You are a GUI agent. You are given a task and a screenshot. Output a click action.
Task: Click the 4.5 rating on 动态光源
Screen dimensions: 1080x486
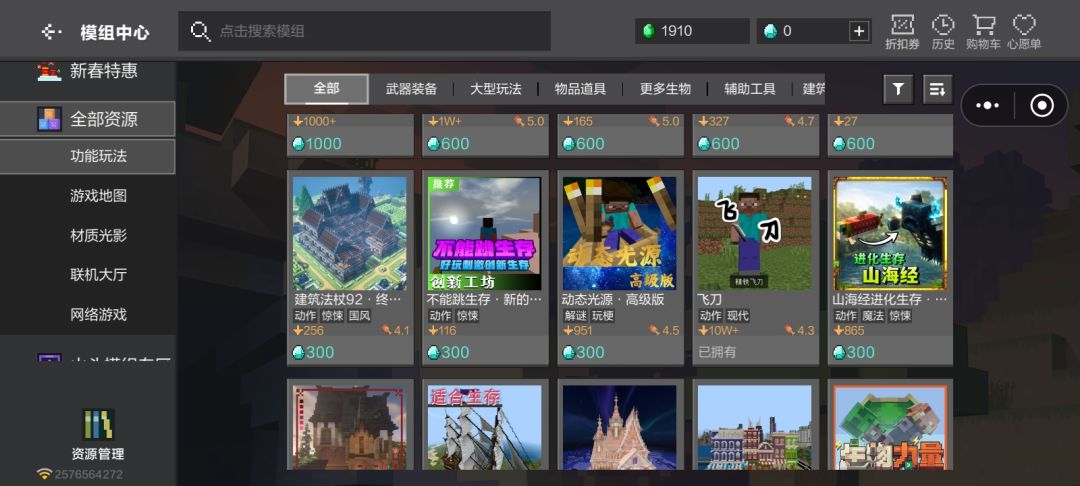point(664,330)
